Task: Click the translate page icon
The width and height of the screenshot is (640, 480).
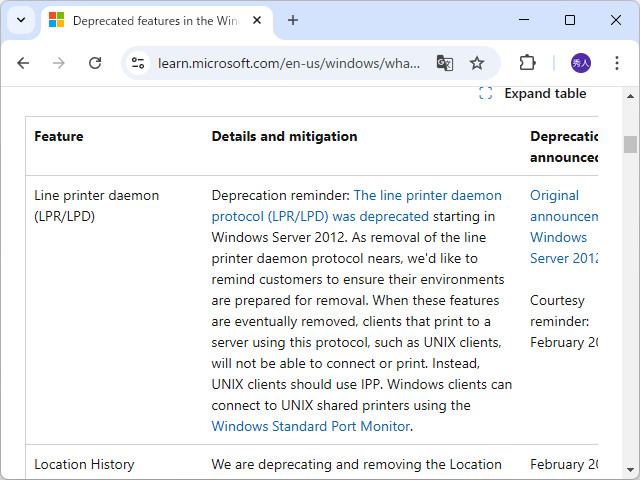Action: coord(445,63)
